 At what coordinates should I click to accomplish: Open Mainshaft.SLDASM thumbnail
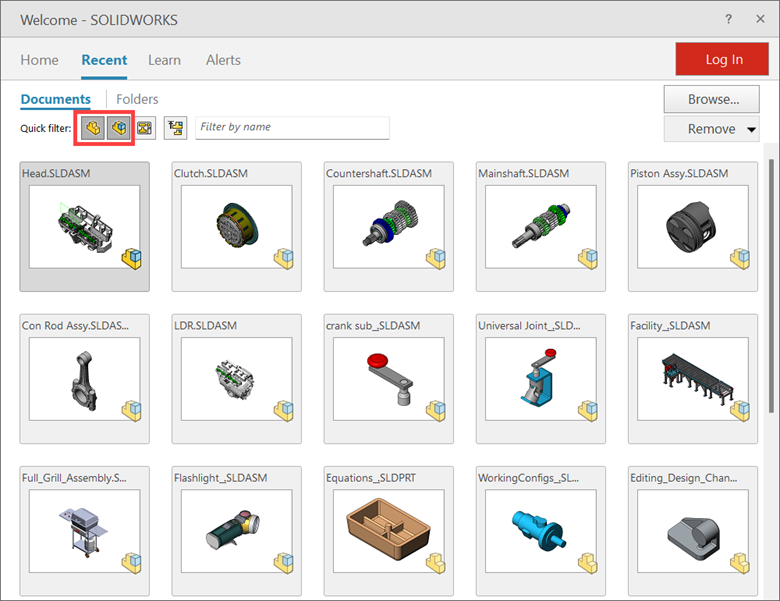(541, 227)
